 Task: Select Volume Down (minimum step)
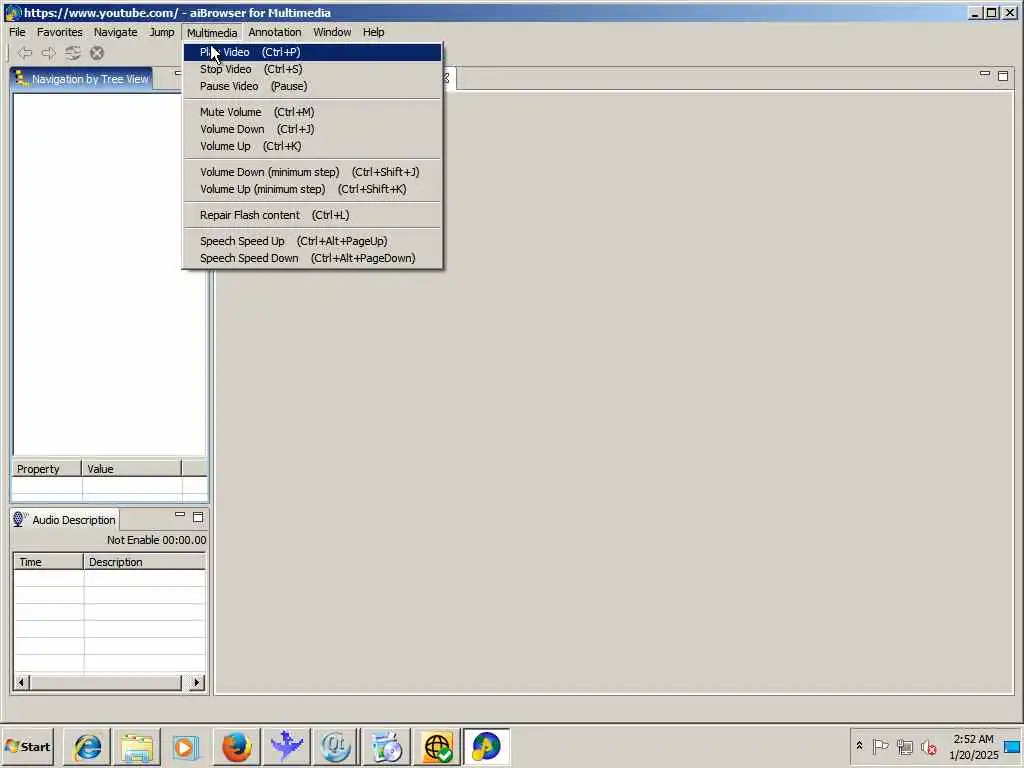click(x=312, y=172)
